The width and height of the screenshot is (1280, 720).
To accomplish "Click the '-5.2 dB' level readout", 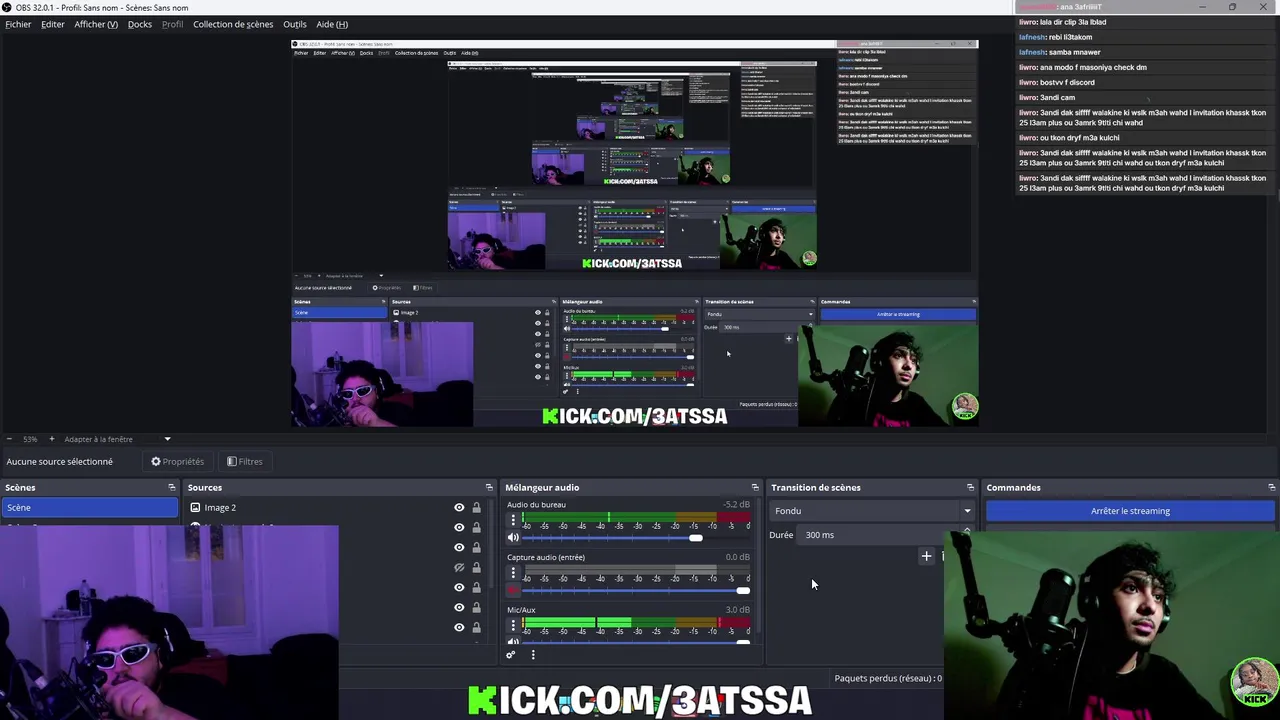I will coord(736,505).
